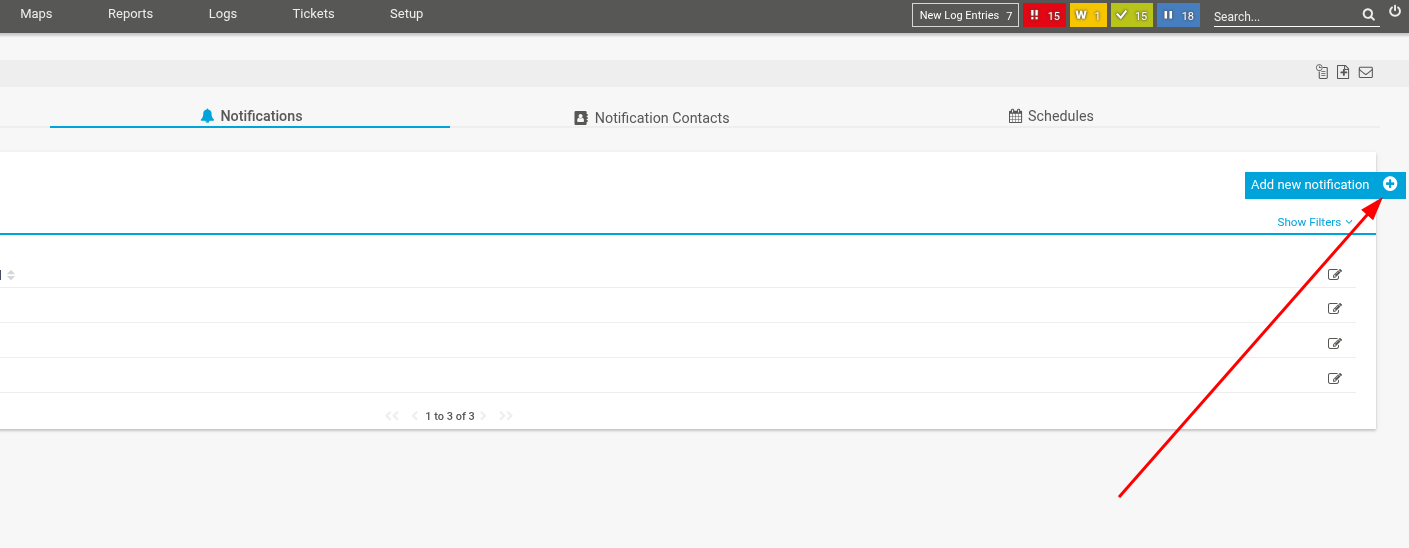Click the red error alerts badge showing 15
1409x548 pixels.
coord(1045,15)
